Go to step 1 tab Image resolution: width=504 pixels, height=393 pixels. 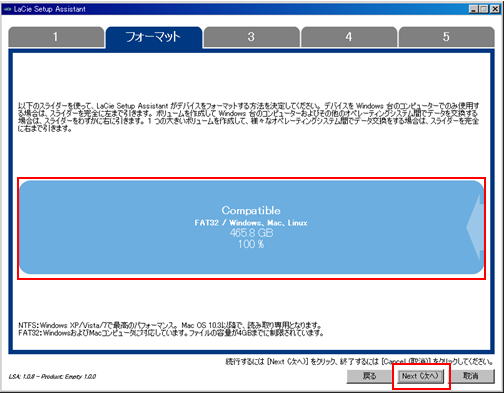pyautogui.click(x=56, y=37)
